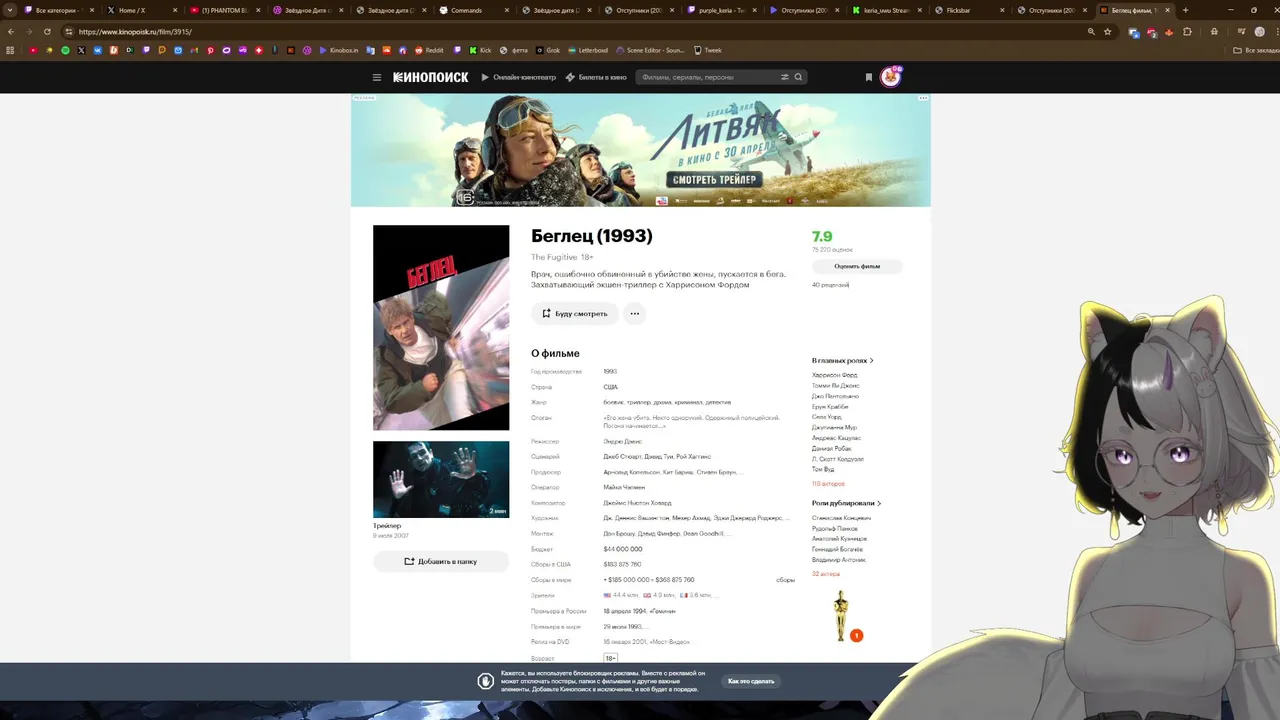Bookmark this page with star icon
The image size is (1280, 720).
(1107, 32)
